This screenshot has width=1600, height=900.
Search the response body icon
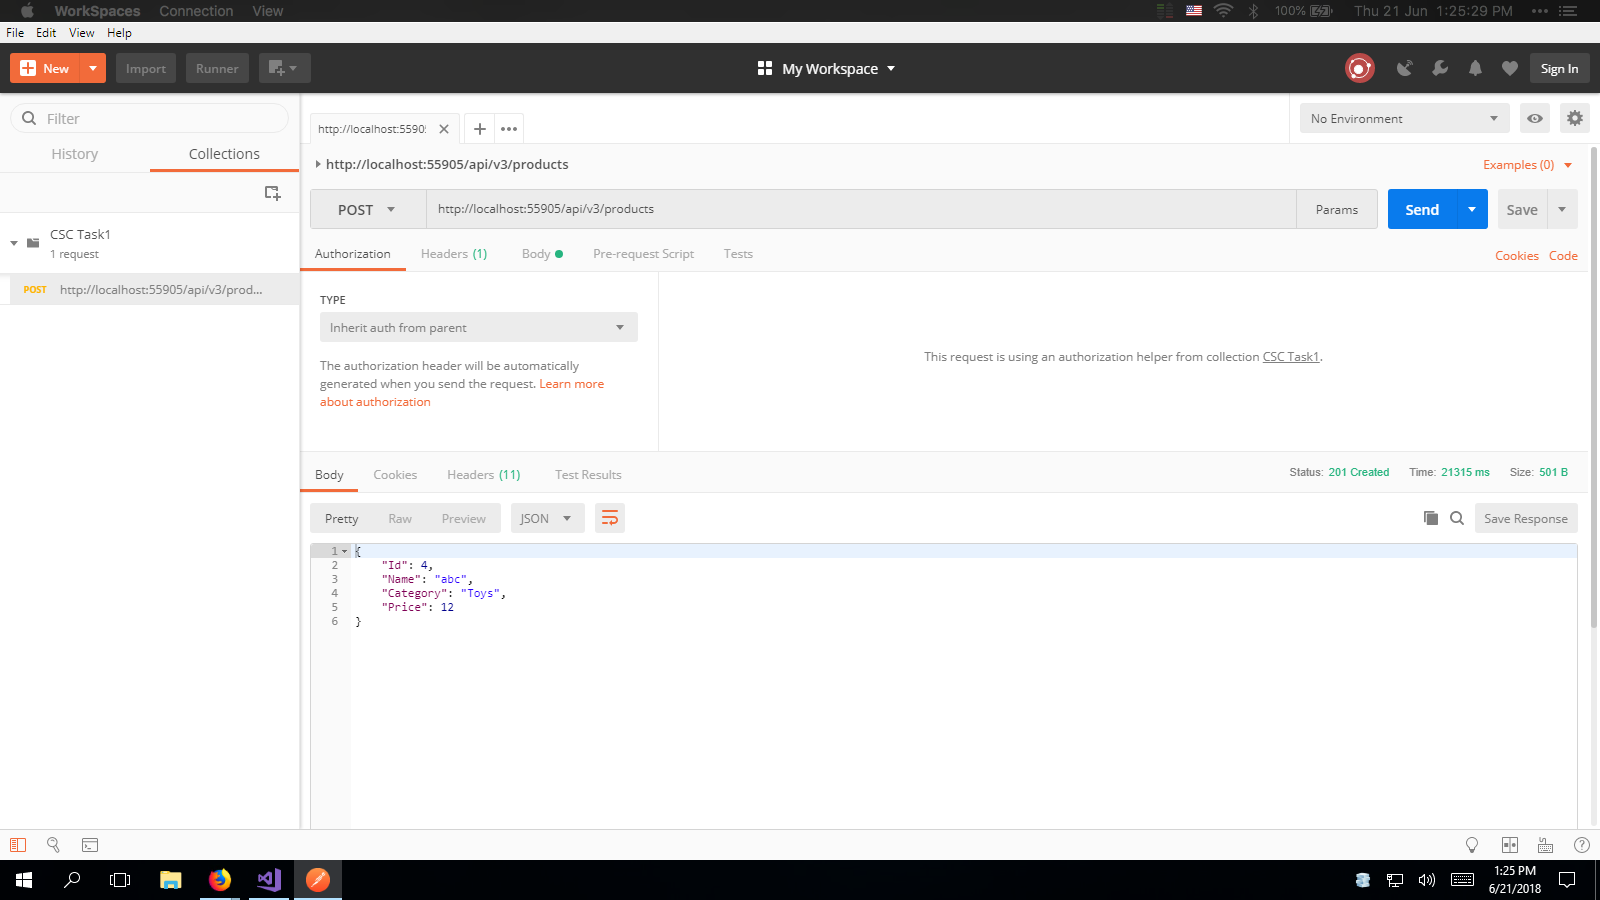point(1457,518)
